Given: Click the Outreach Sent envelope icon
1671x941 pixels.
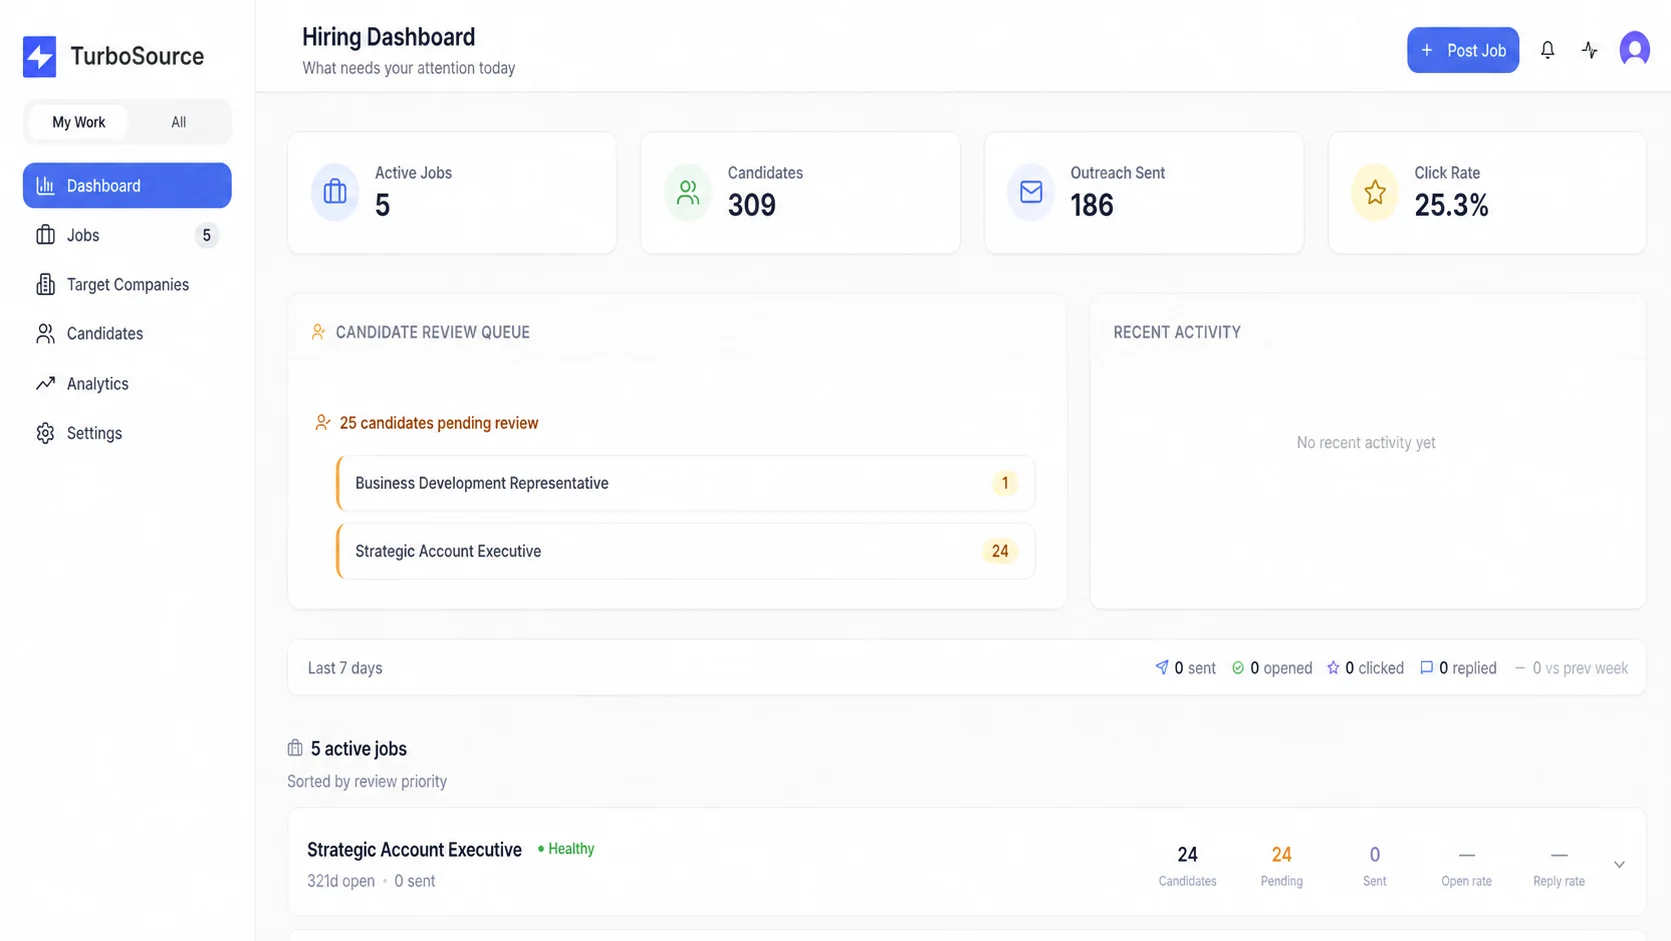Looking at the screenshot, I should click(x=1031, y=192).
